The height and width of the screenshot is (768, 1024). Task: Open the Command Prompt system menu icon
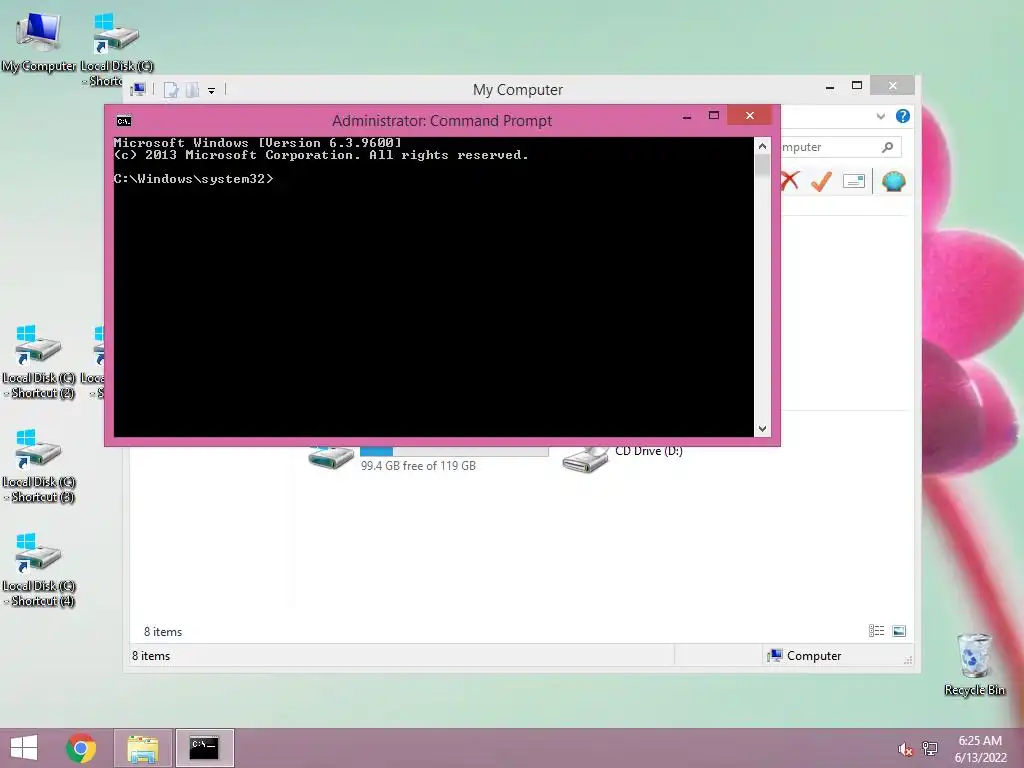pos(123,121)
